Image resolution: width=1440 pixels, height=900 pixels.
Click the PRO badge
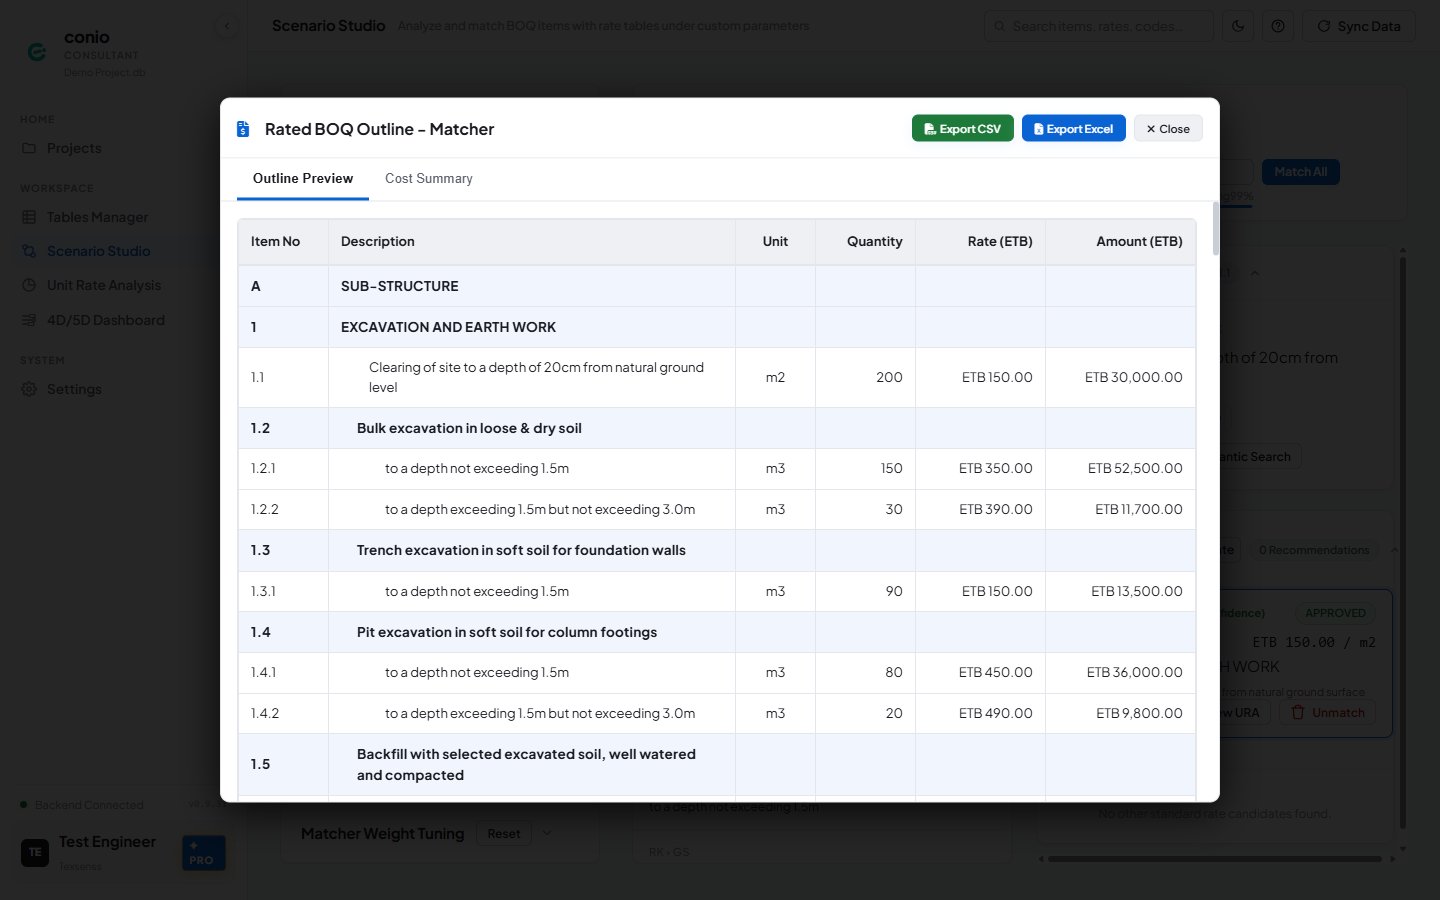204,853
